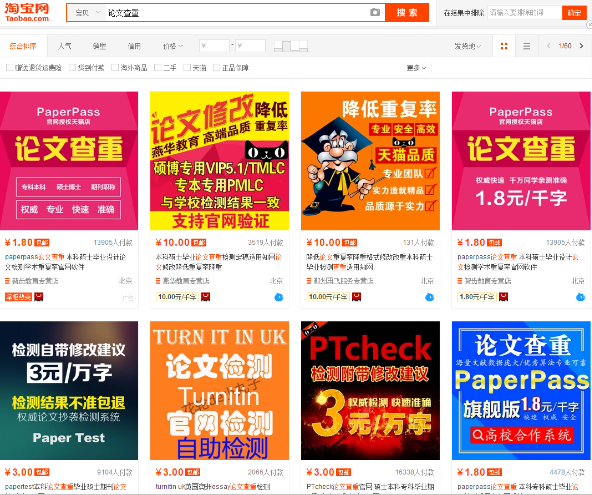Open blue PaperPass 旗舰版 product image
This screenshot has height=495, width=592.
521,390
